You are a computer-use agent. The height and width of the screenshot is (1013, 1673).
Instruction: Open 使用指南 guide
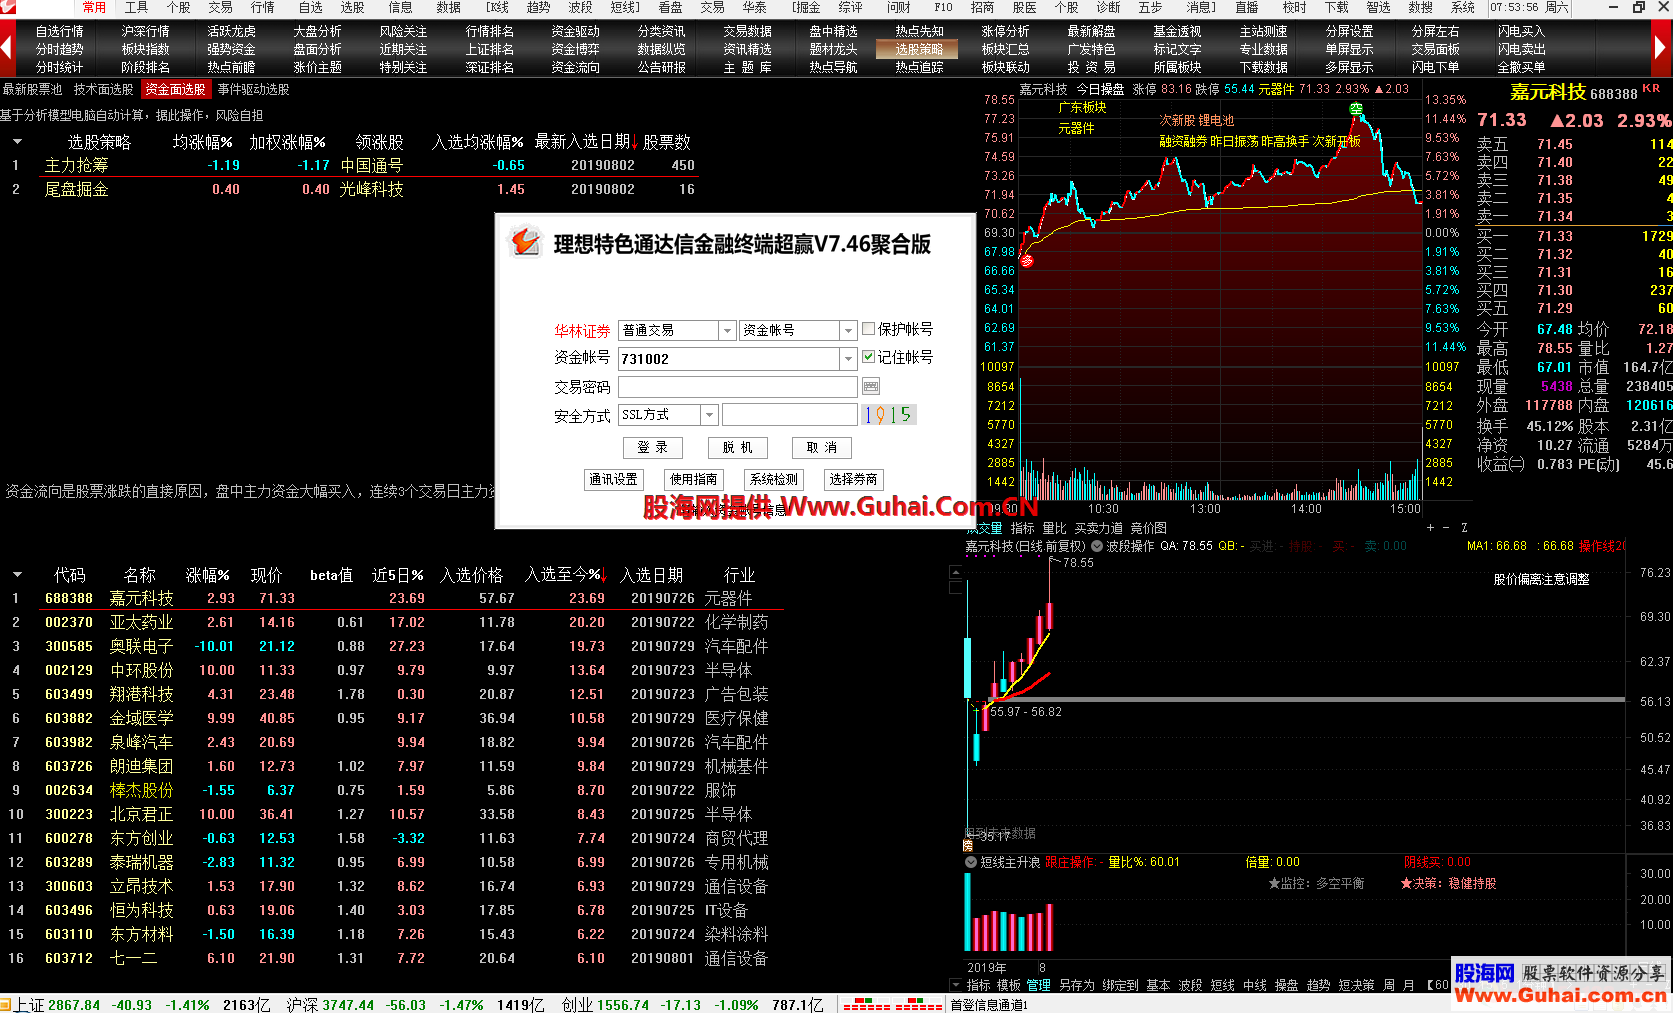pyautogui.click(x=693, y=480)
